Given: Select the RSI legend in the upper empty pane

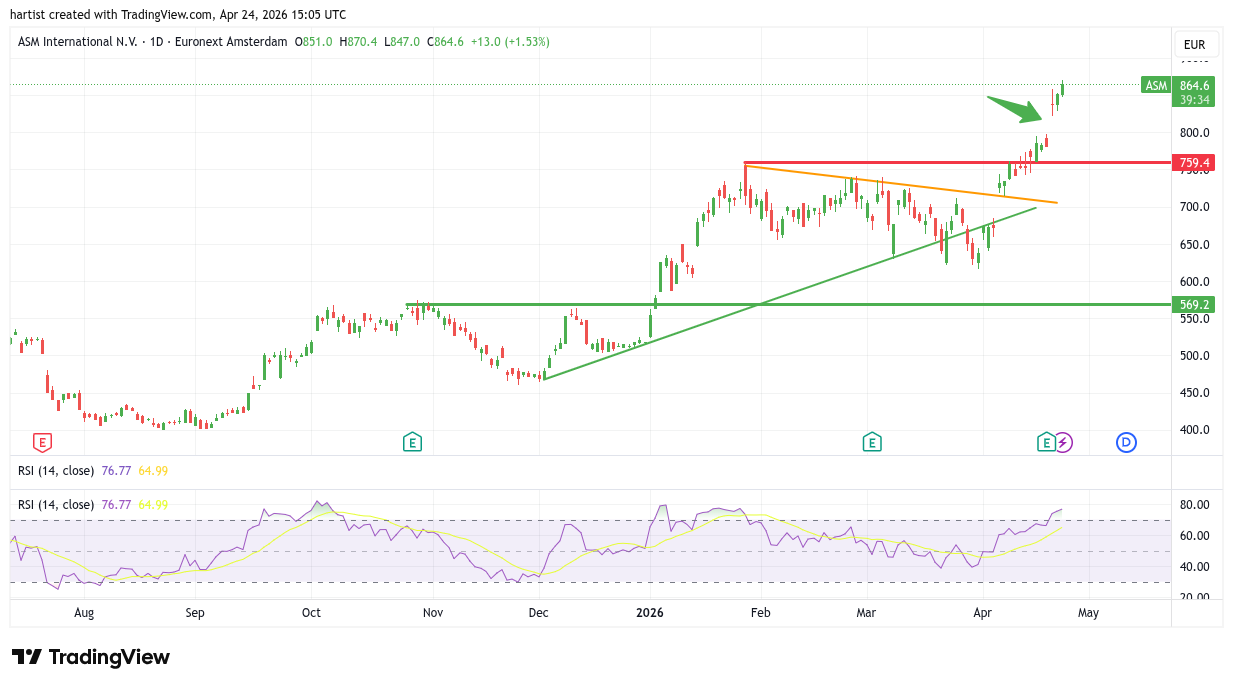Looking at the screenshot, I should [56, 470].
